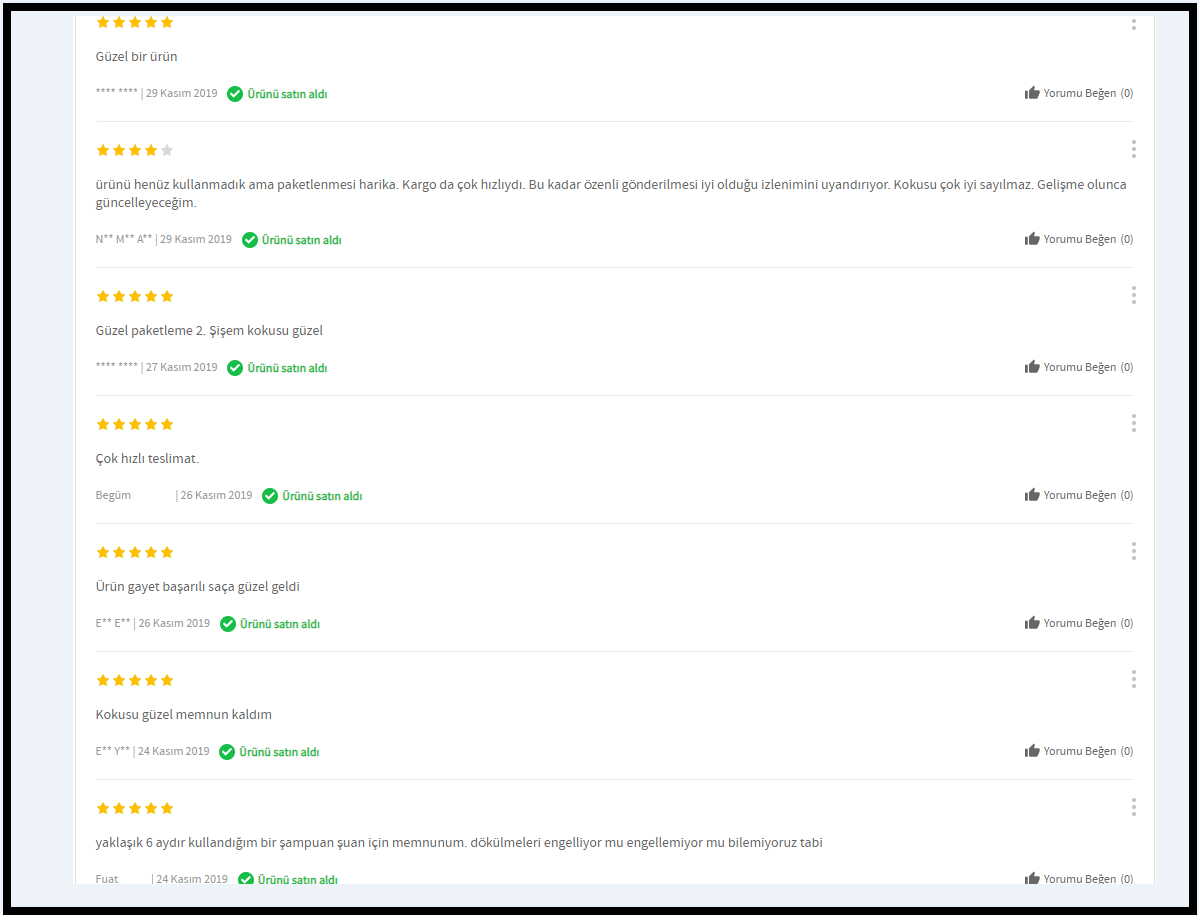This screenshot has width=1199, height=915.
Task: Open options menu on 'Ürün gayet başarılı' review
Action: [x=1133, y=551]
